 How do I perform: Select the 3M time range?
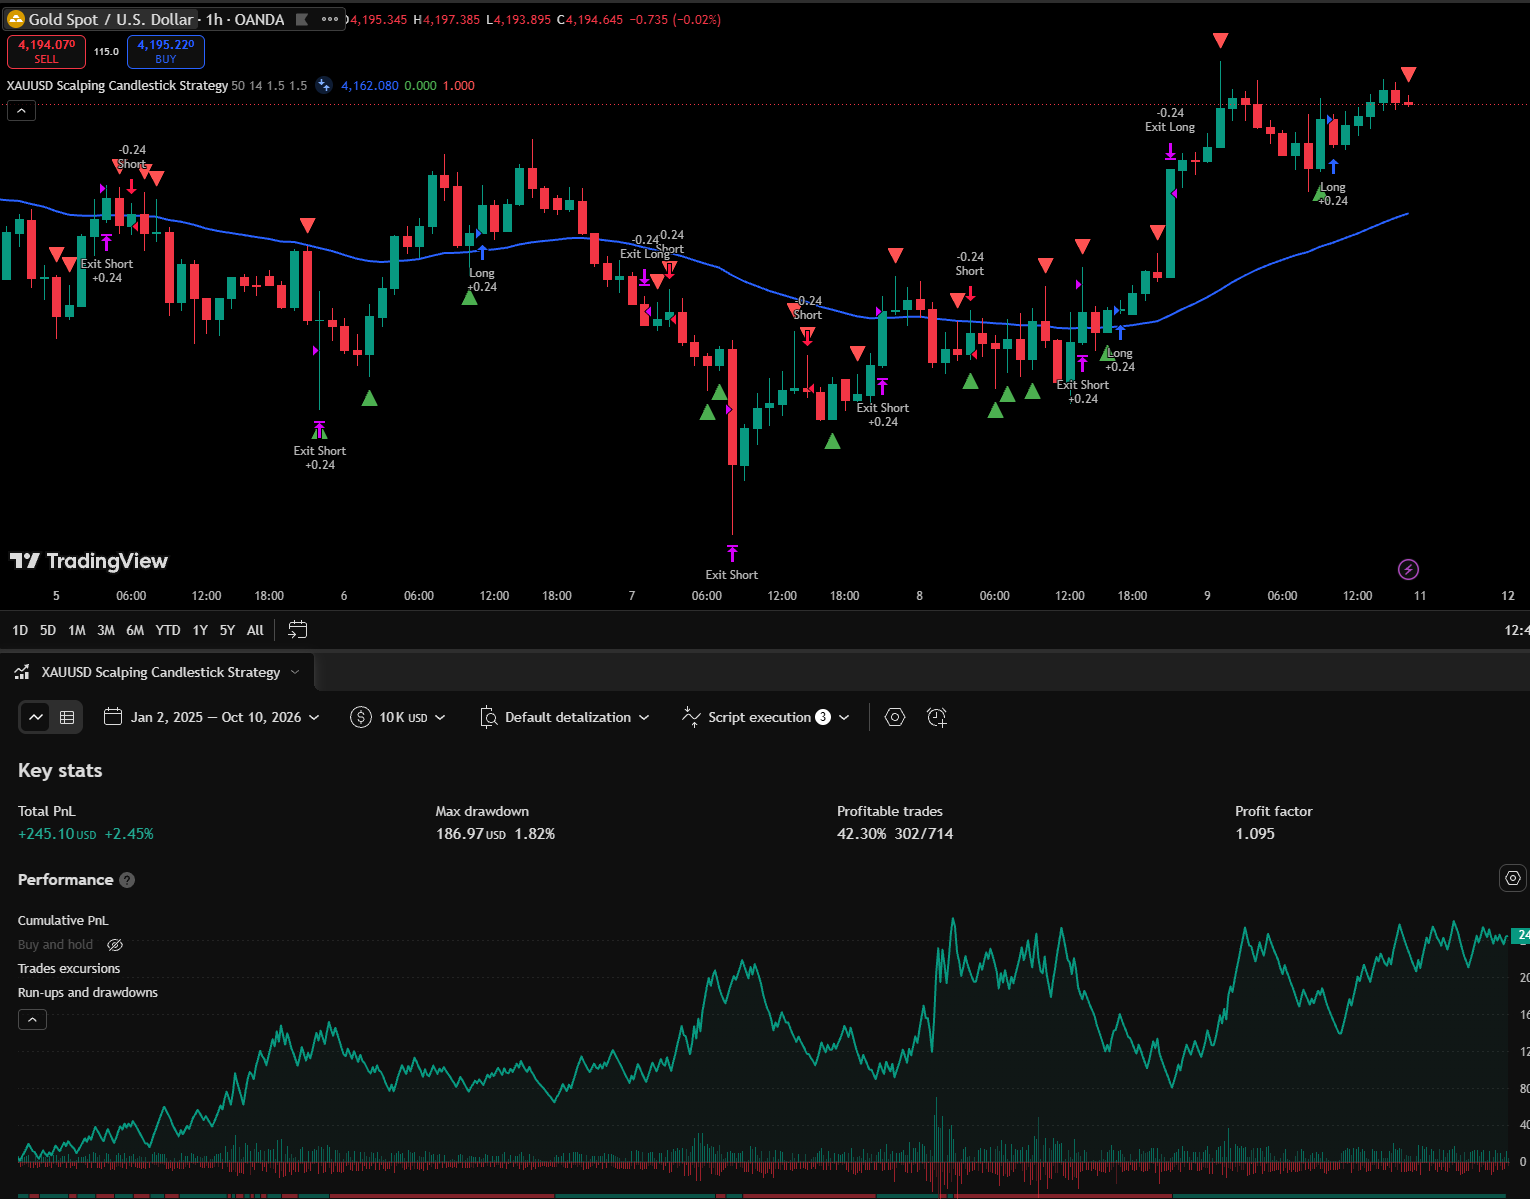coord(106,630)
